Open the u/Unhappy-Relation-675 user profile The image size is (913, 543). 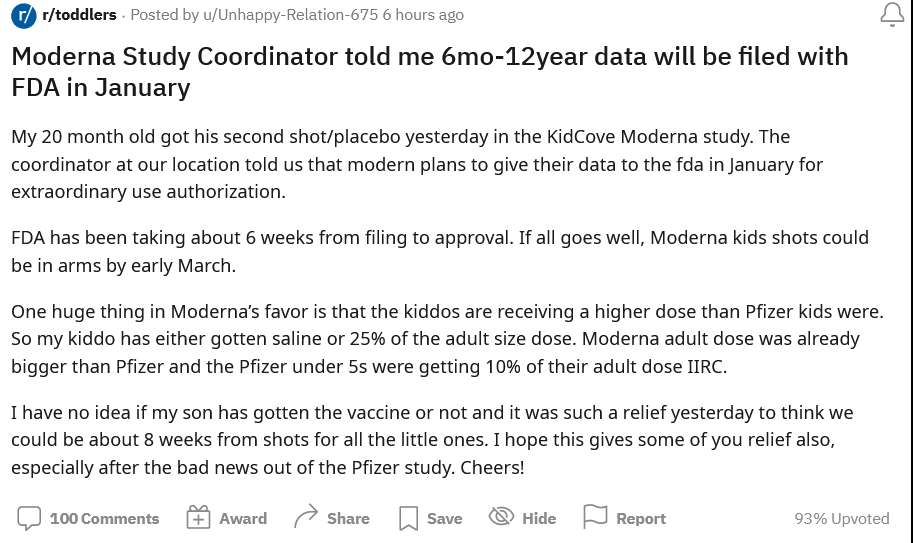pyautogui.click(x=291, y=15)
